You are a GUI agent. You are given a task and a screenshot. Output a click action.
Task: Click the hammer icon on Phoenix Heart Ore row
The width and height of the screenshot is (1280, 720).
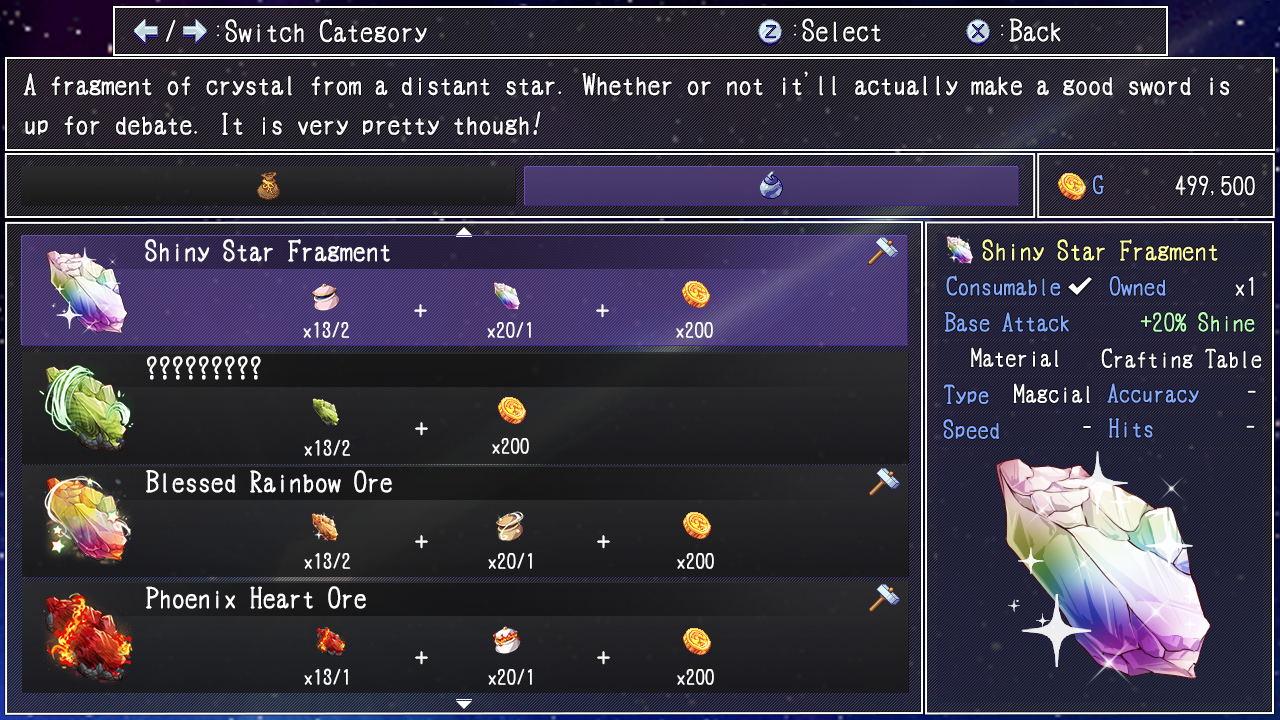coord(883,598)
